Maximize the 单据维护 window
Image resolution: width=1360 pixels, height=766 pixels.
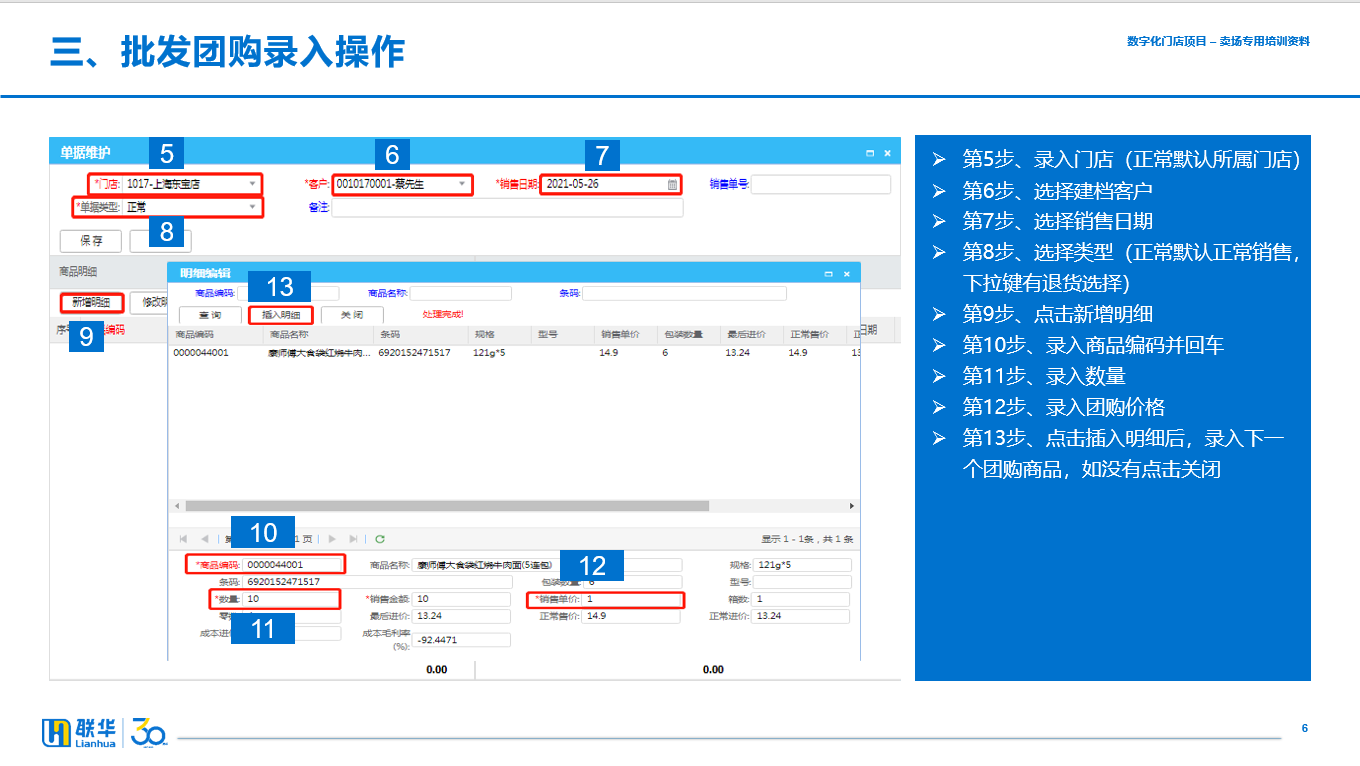(x=870, y=153)
